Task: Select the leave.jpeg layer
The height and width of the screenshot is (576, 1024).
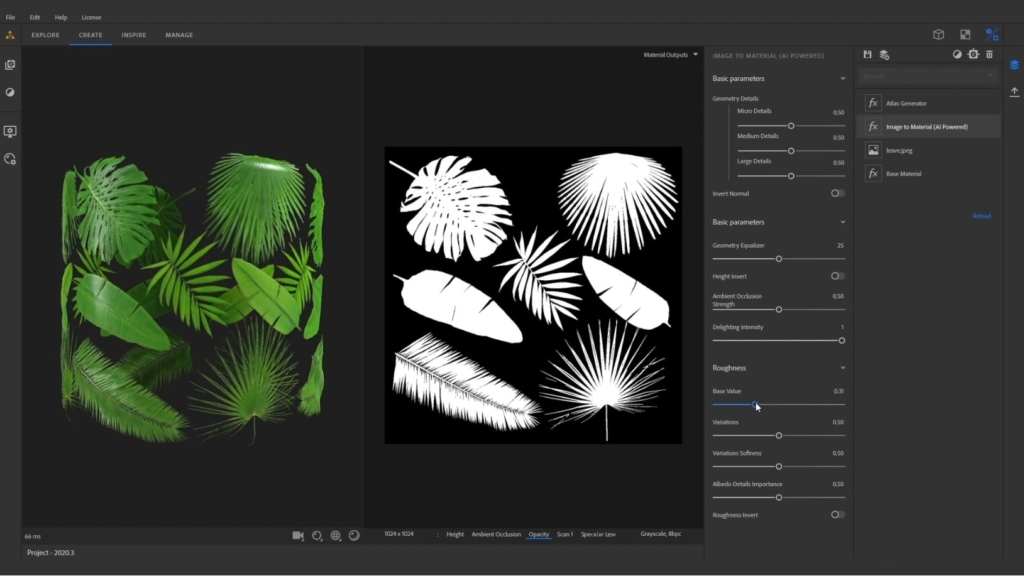Action: coord(898,150)
